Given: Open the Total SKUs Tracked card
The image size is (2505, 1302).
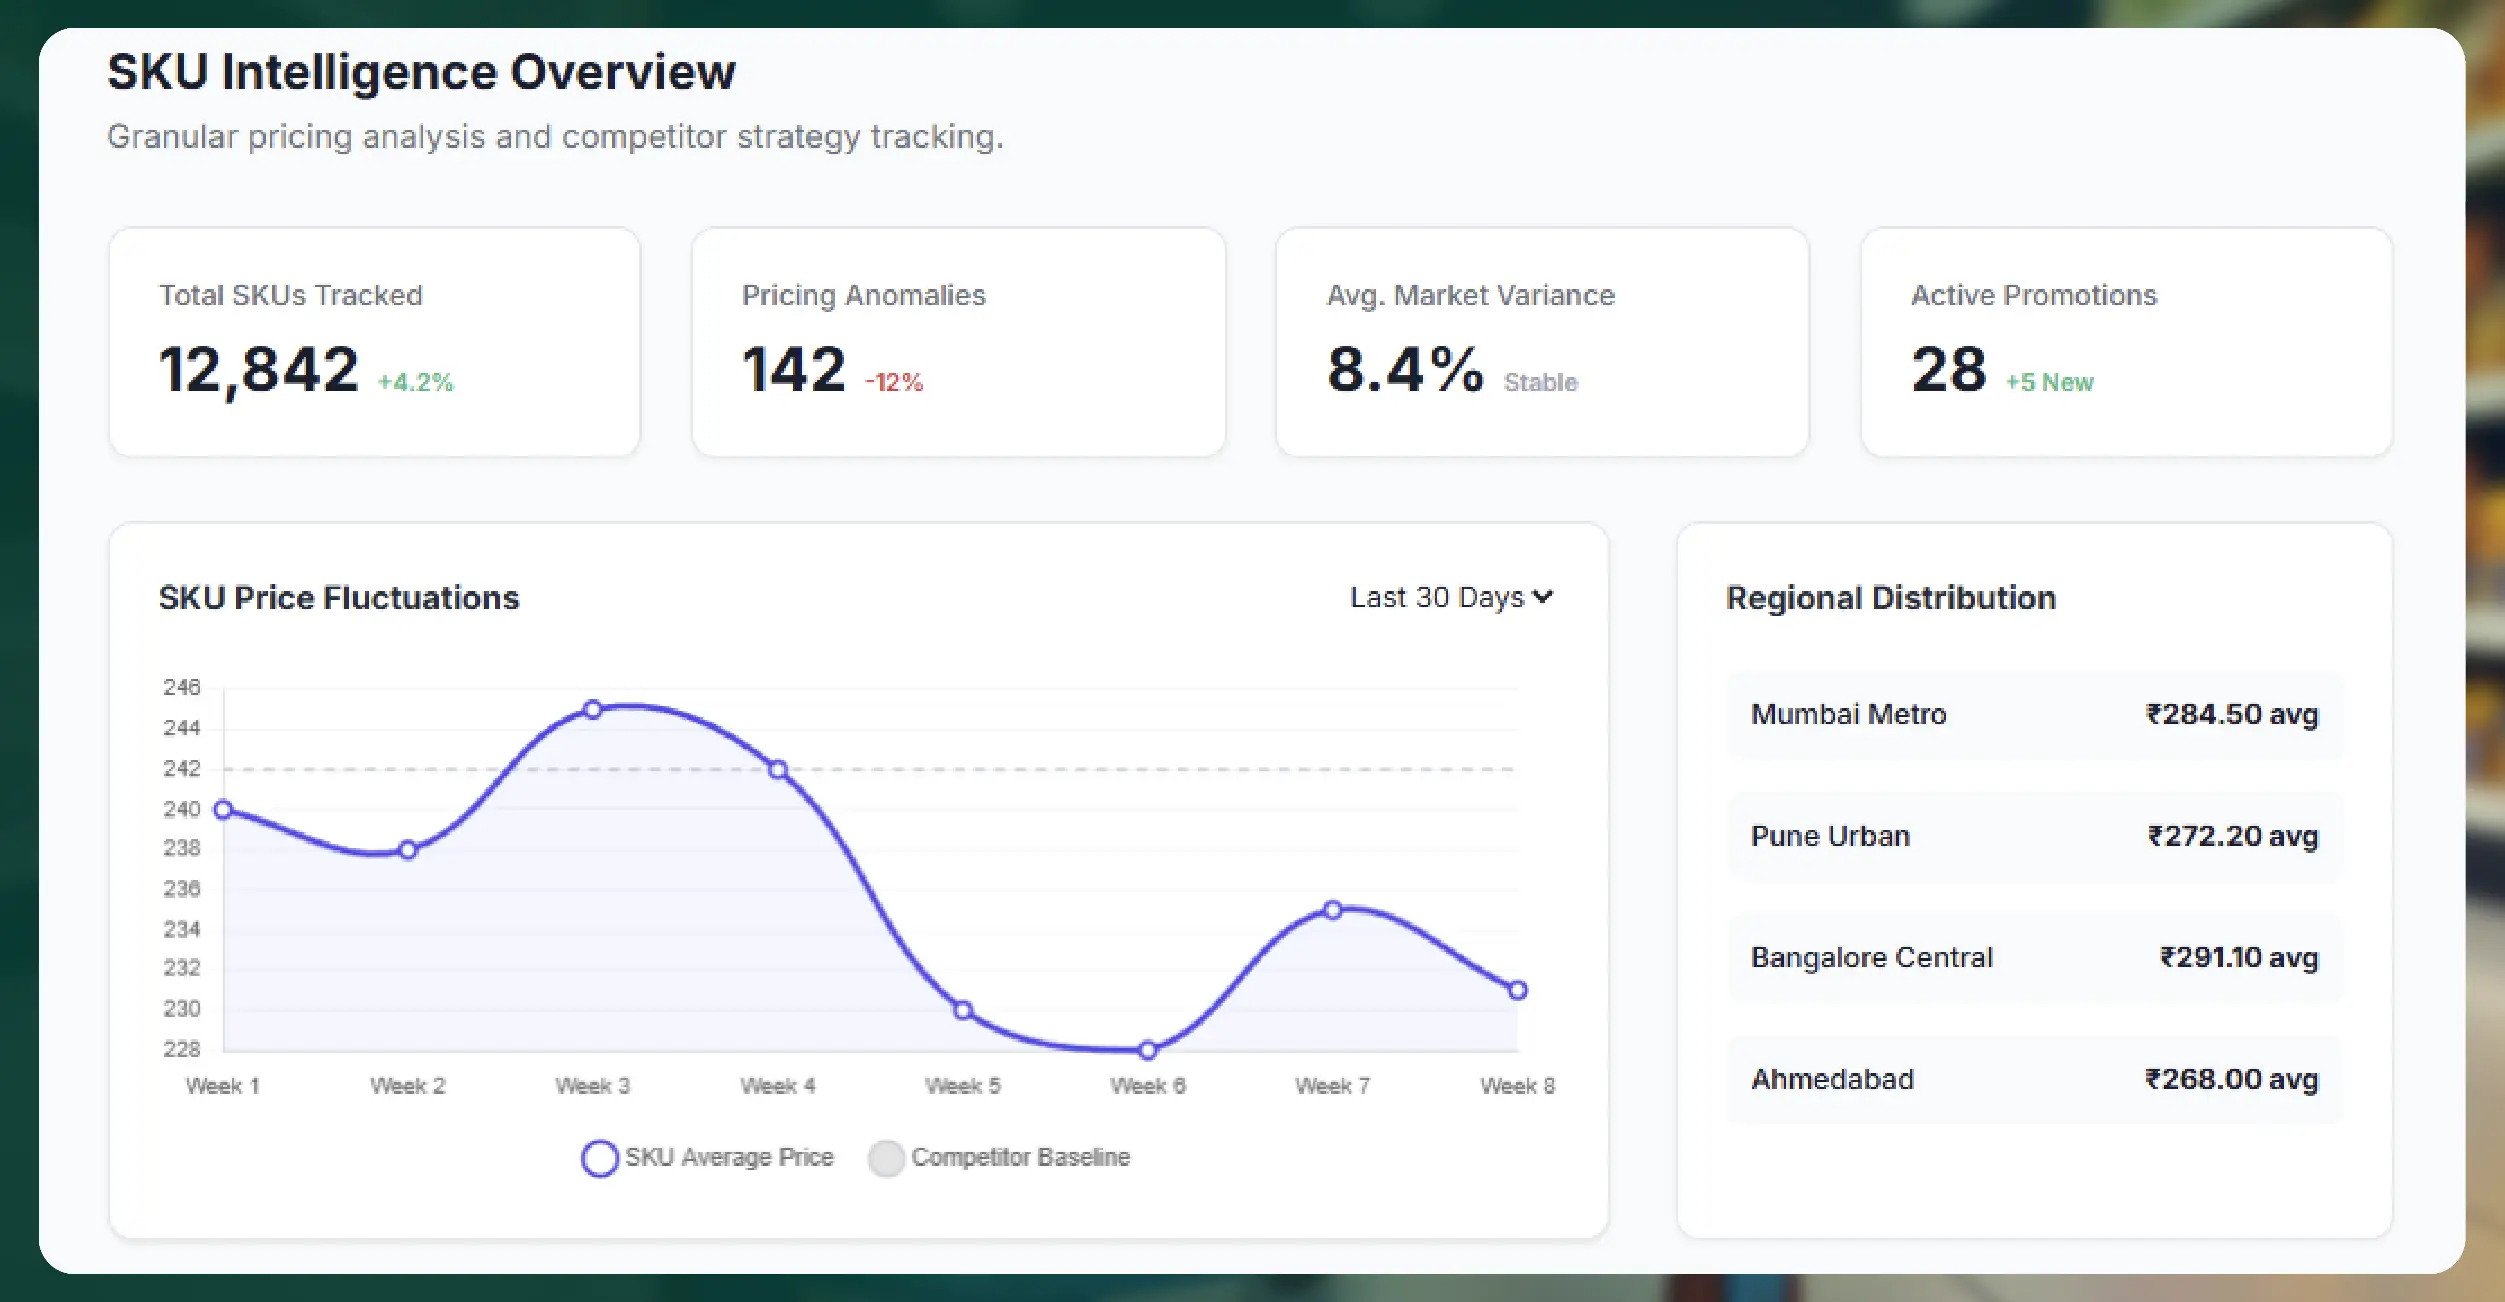Looking at the screenshot, I should (374, 342).
